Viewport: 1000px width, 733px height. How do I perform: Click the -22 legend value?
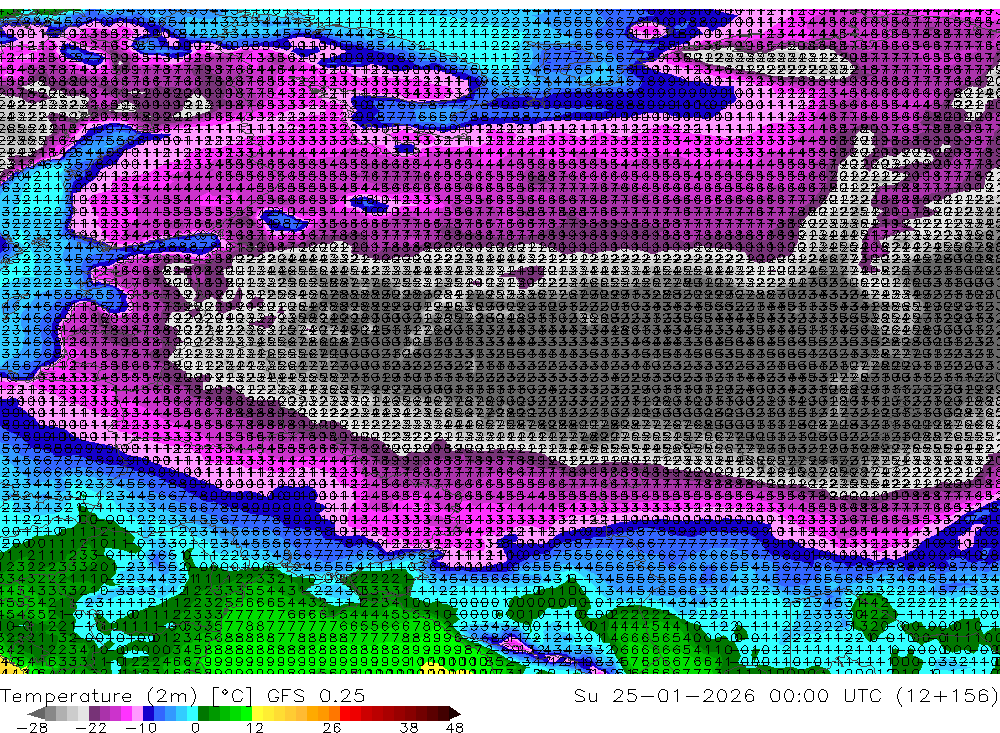[91, 727]
